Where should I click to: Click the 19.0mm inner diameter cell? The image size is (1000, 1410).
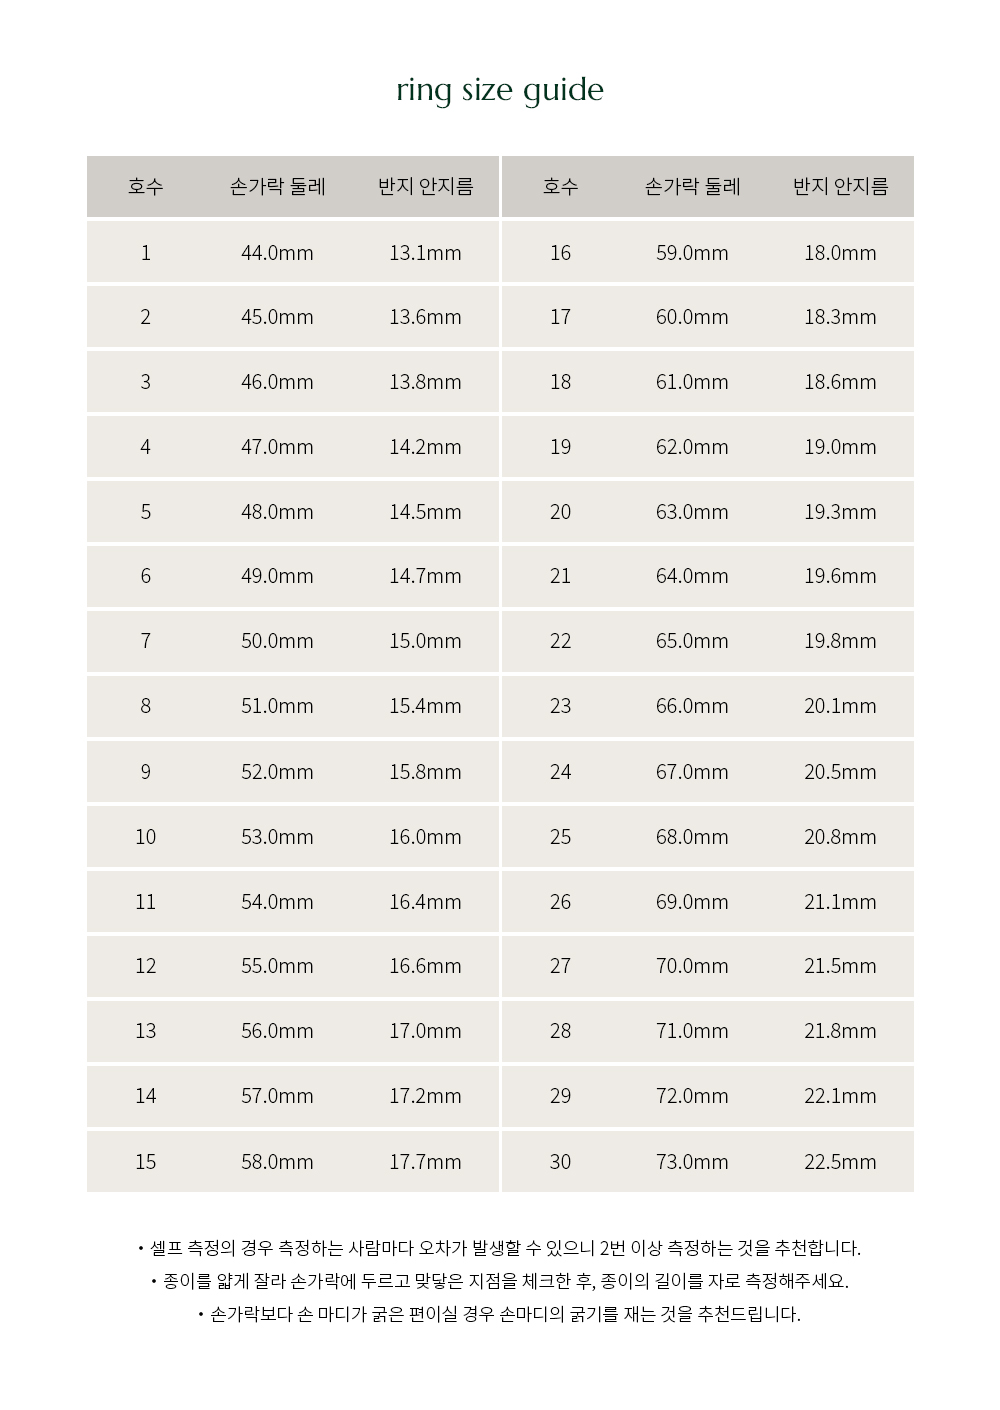[x=840, y=447]
